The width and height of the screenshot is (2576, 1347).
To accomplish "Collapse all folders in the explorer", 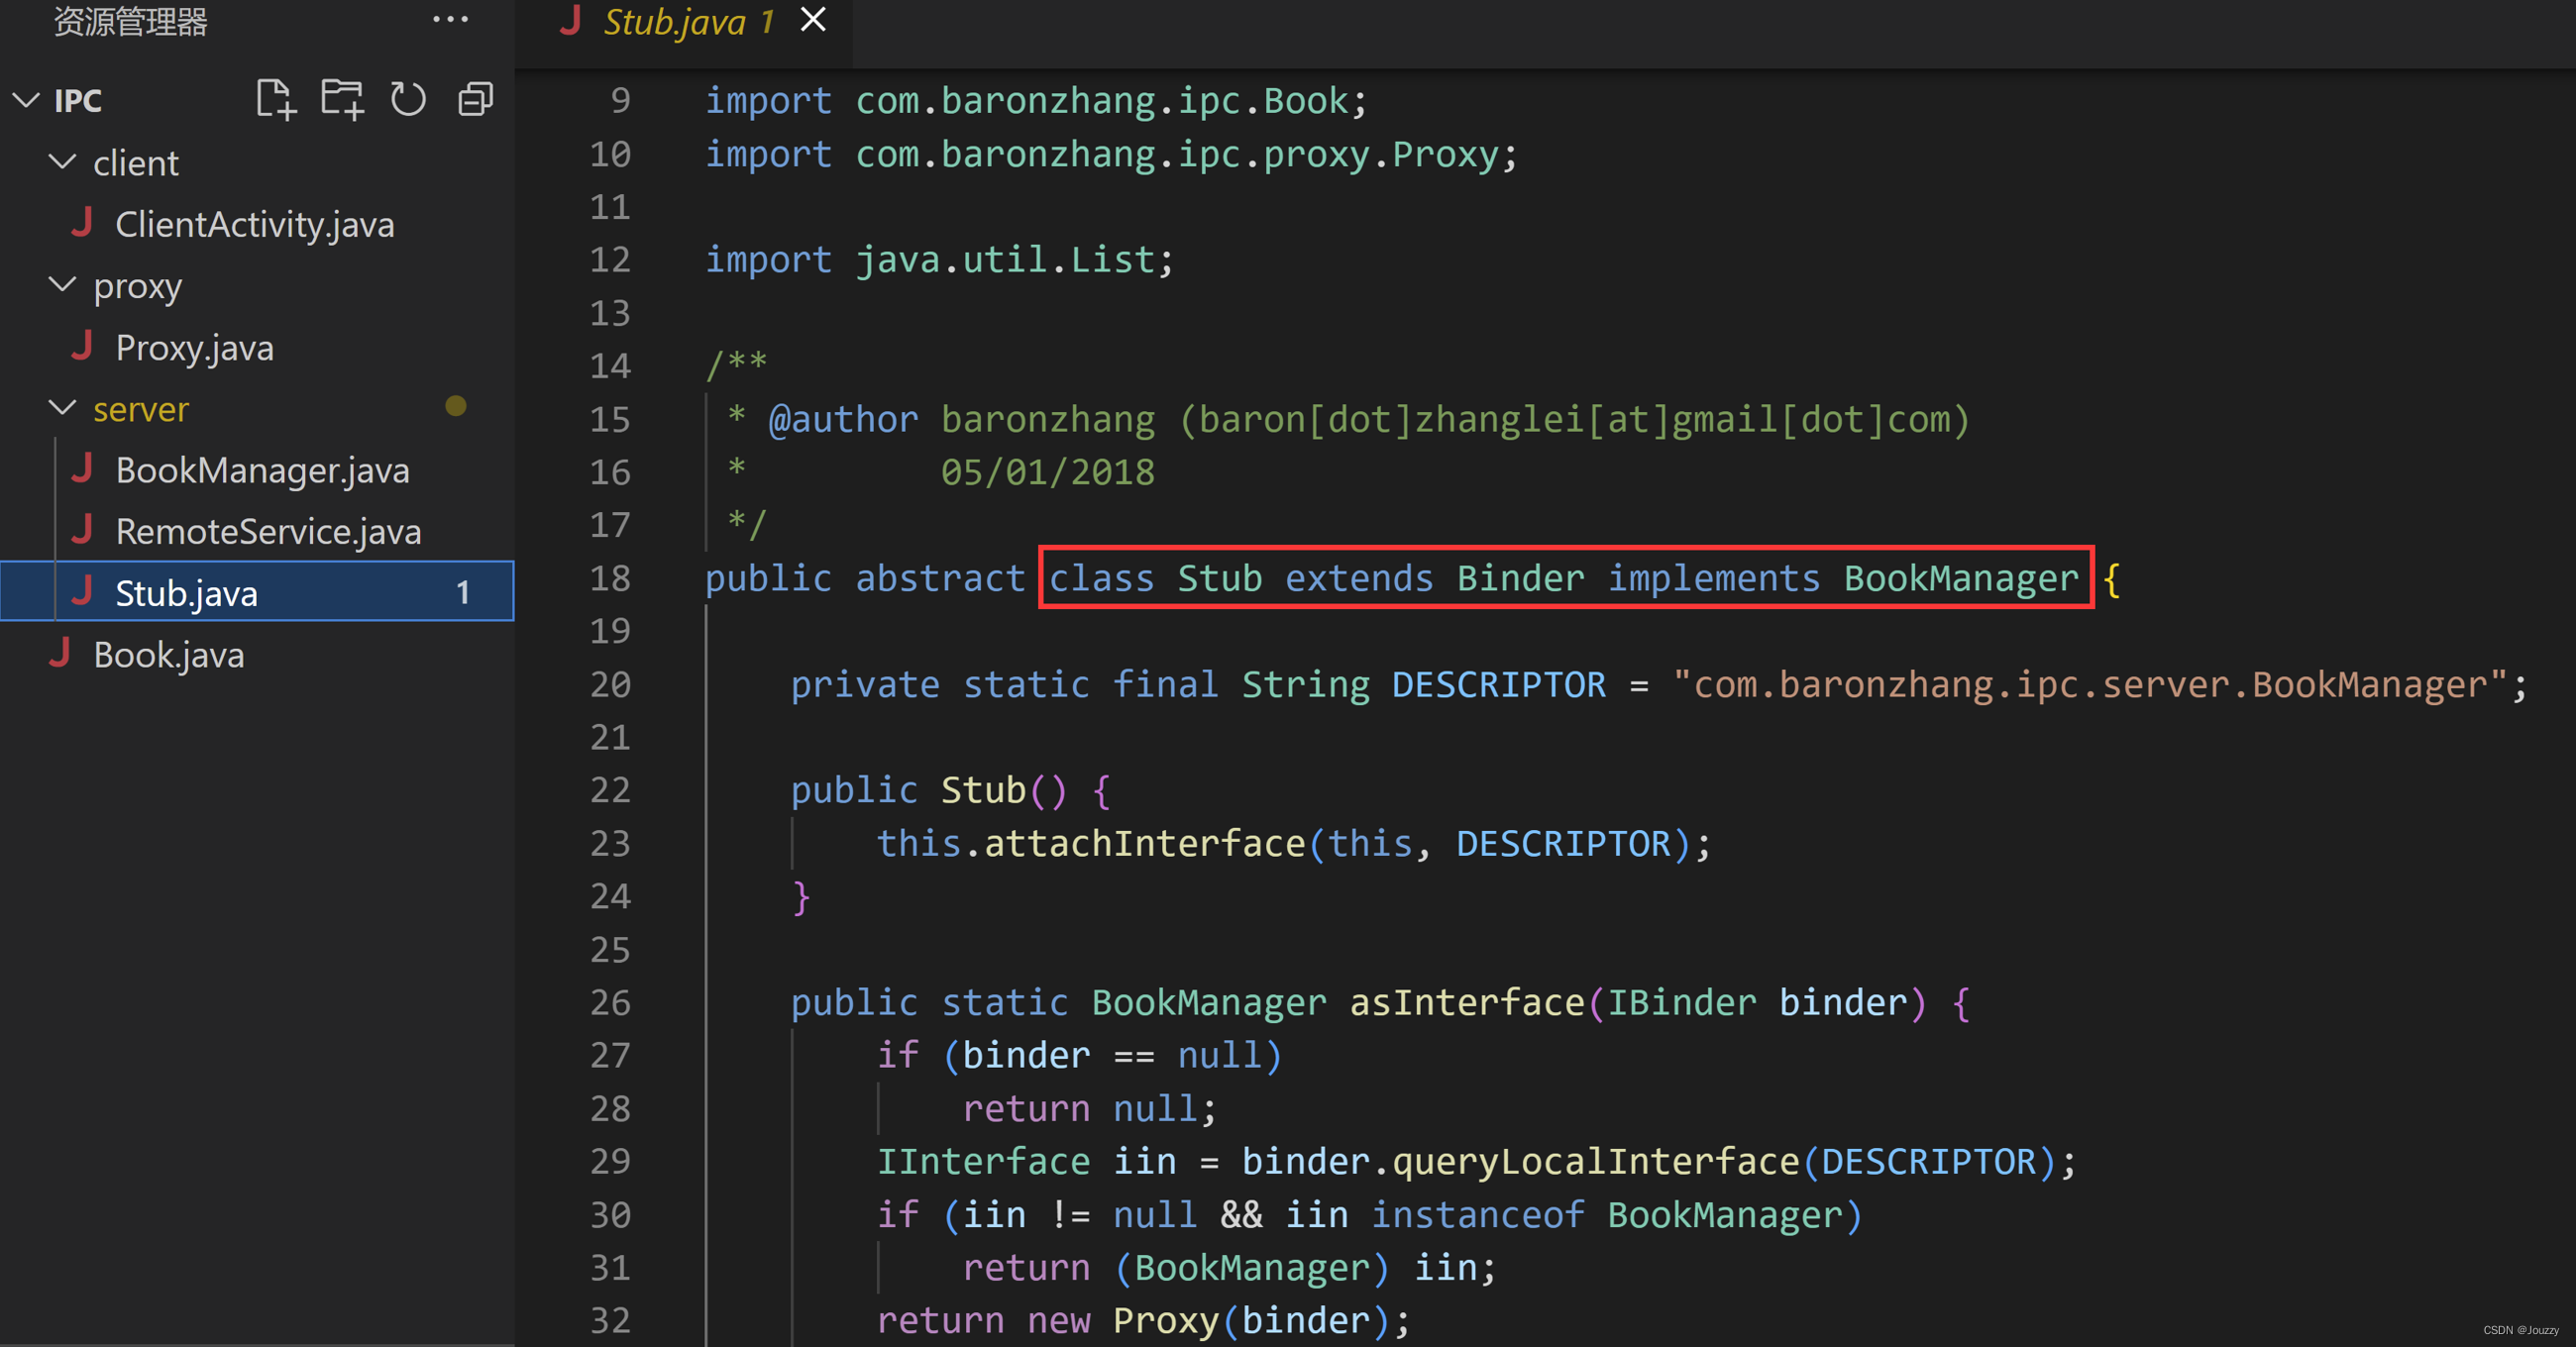I will coord(476,100).
